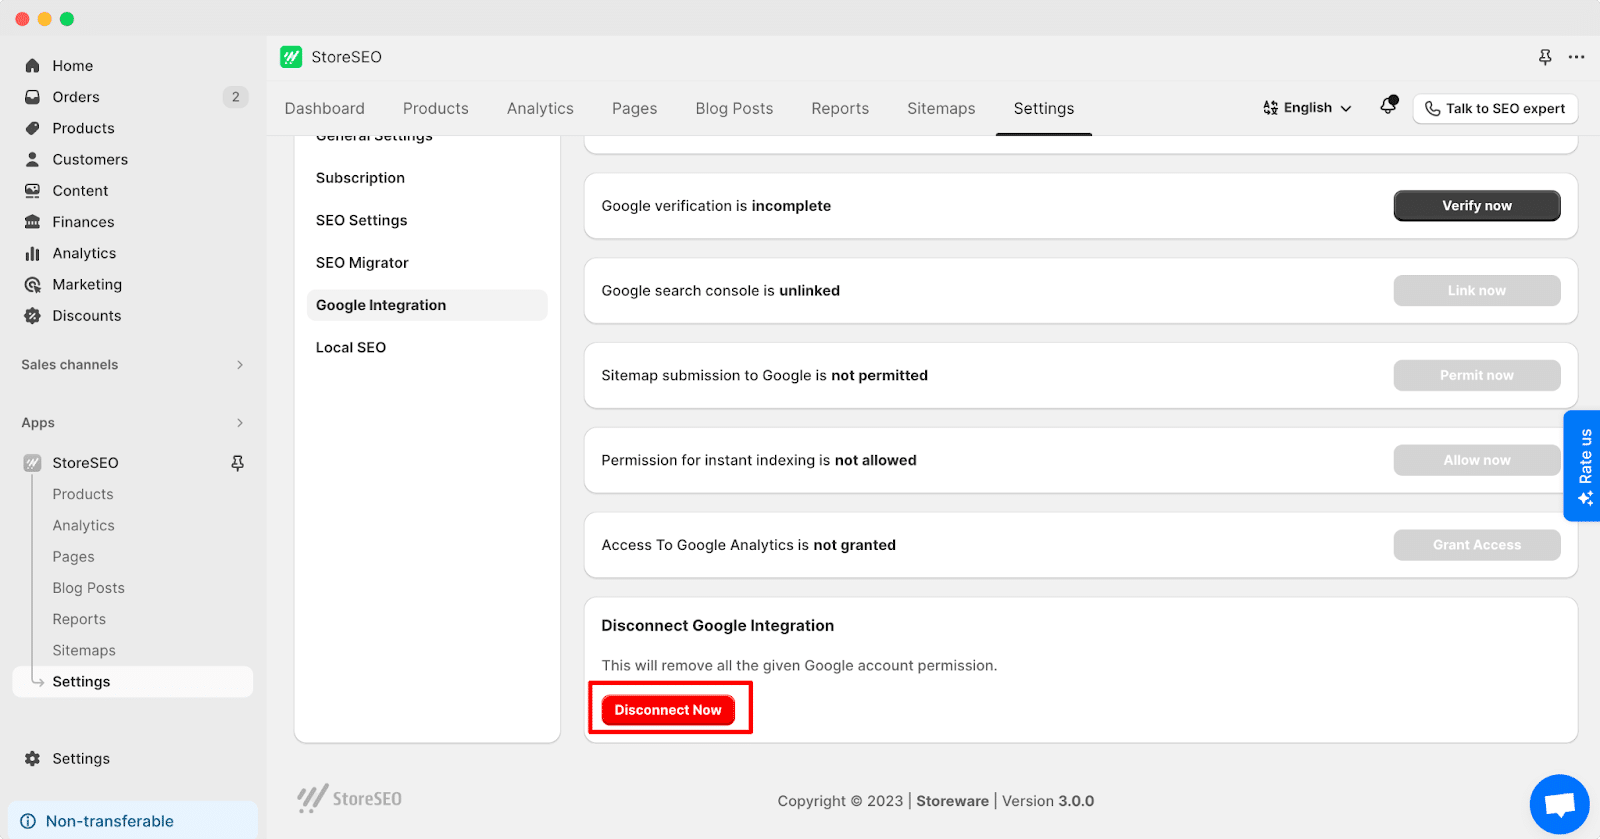The height and width of the screenshot is (839, 1600).
Task: Click the Allow now button
Action: pos(1477,460)
